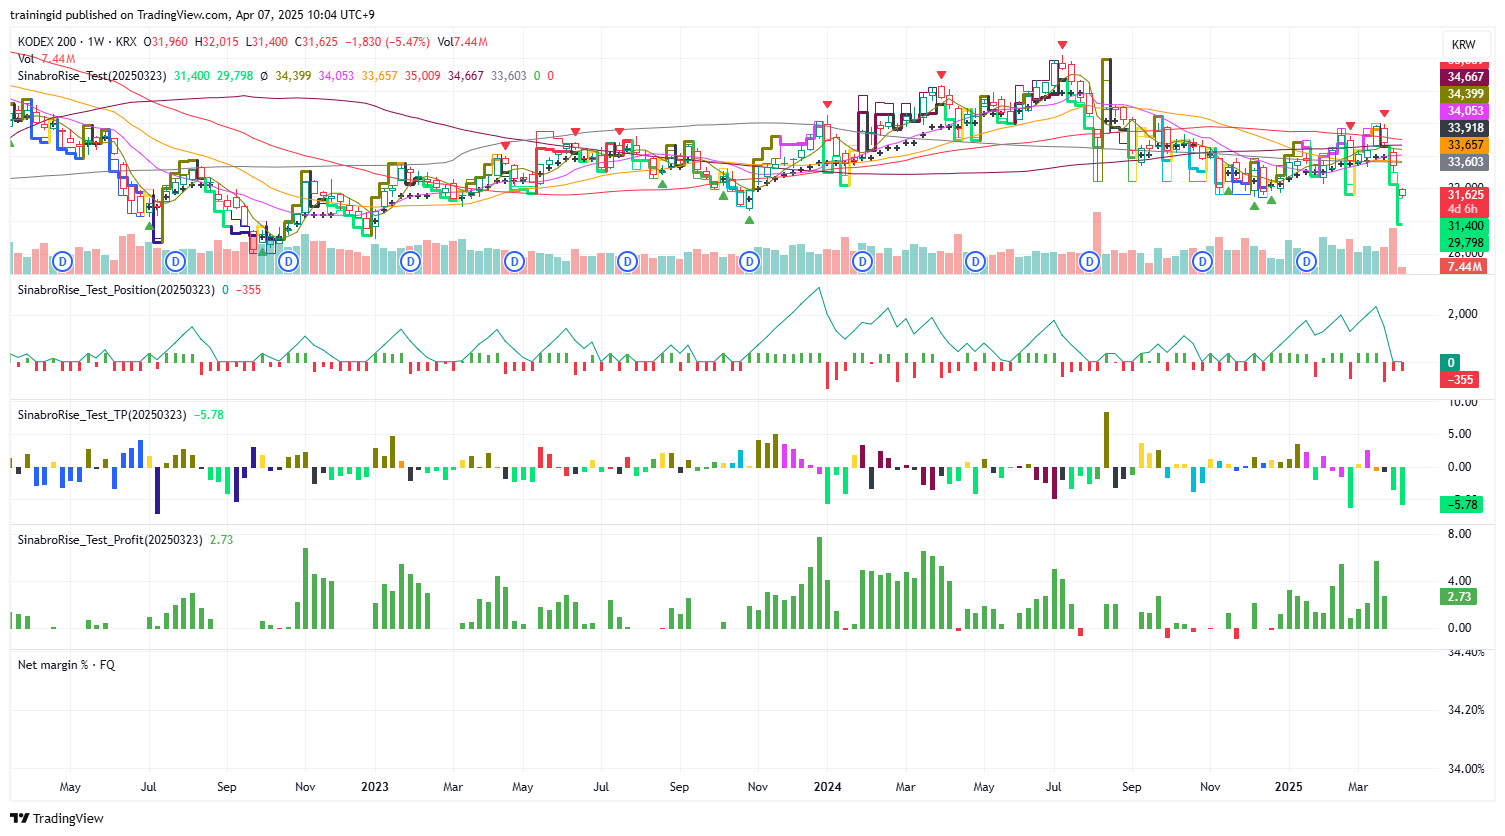Viewport: 1505px width, 836px height.
Task: Click the 34,667 price label on the axis
Action: (x=1465, y=77)
